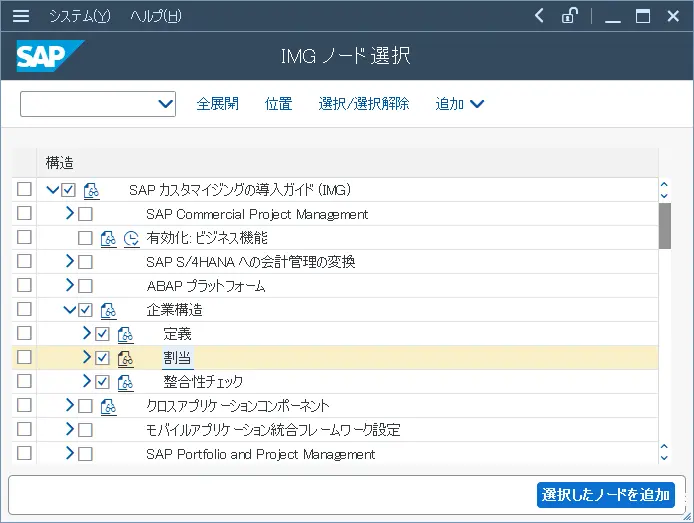Viewport: 694px width, 523px height.
Task: Select the 割当 tree label
Action: pyautogui.click(x=177, y=358)
